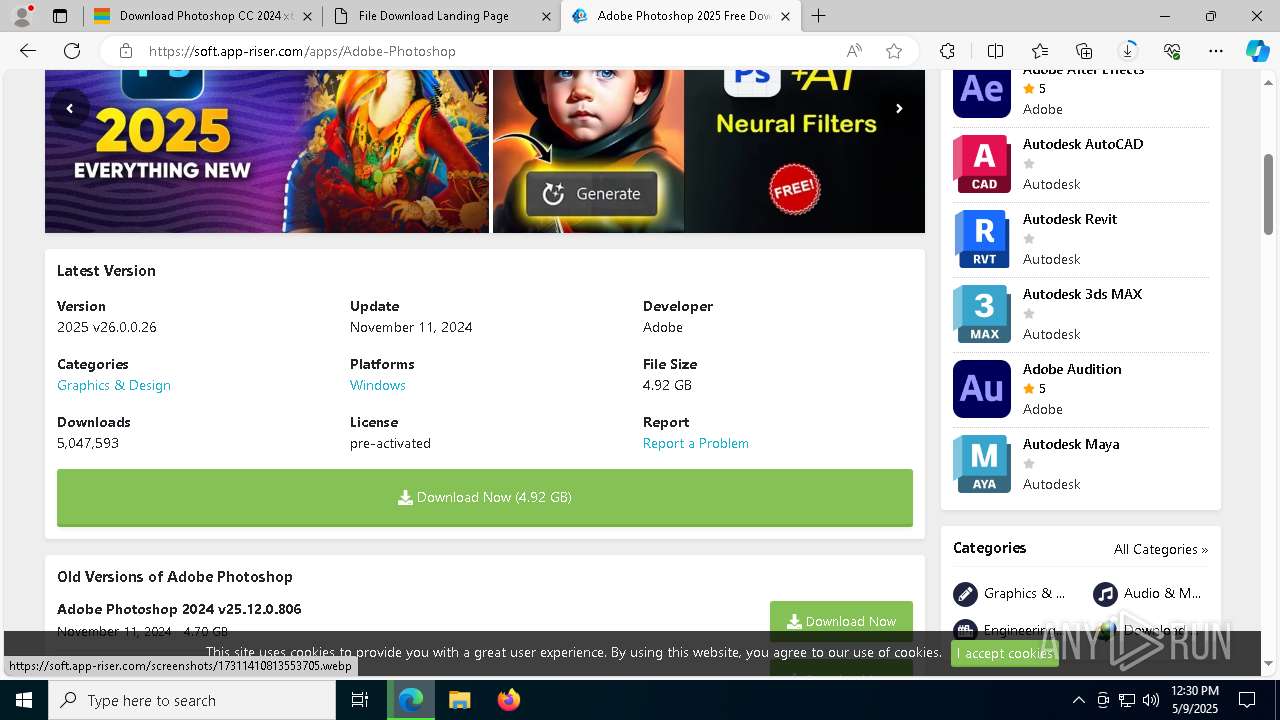Launch Firefox from taskbar
The image size is (1280, 720).
pos(509,700)
